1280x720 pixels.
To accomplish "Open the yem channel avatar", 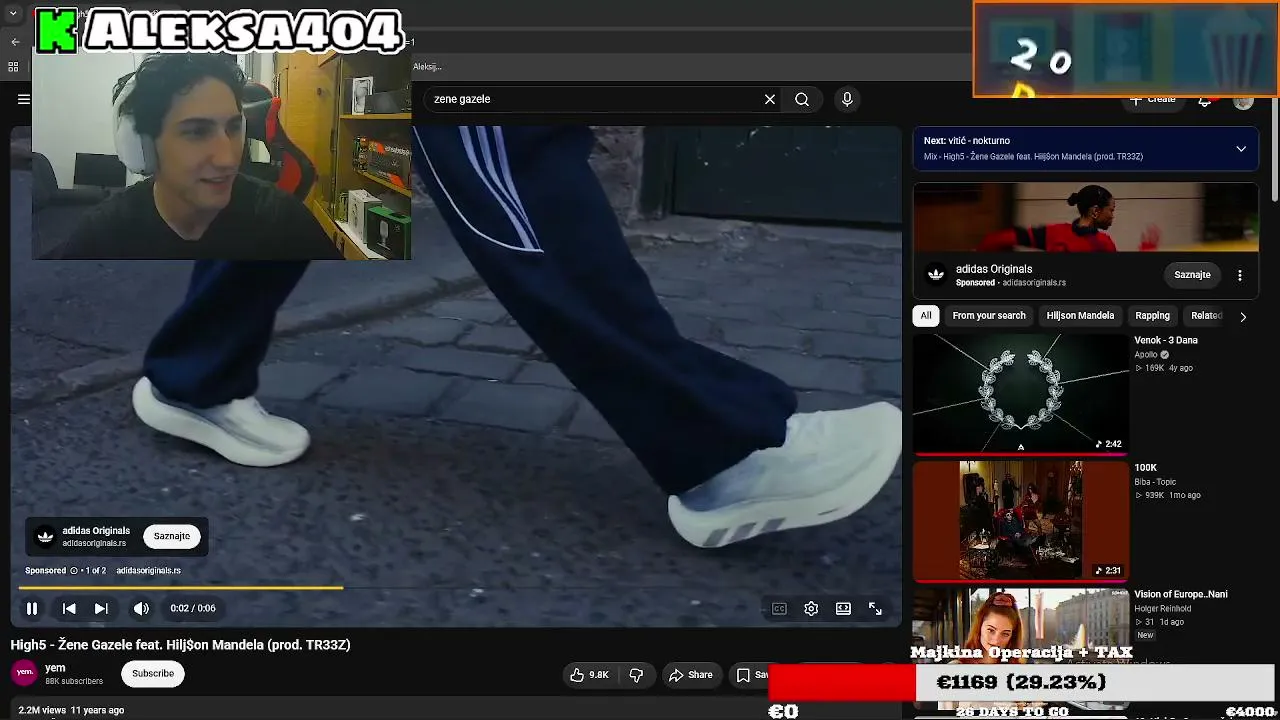I will pyautogui.click(x=23, y=673).
